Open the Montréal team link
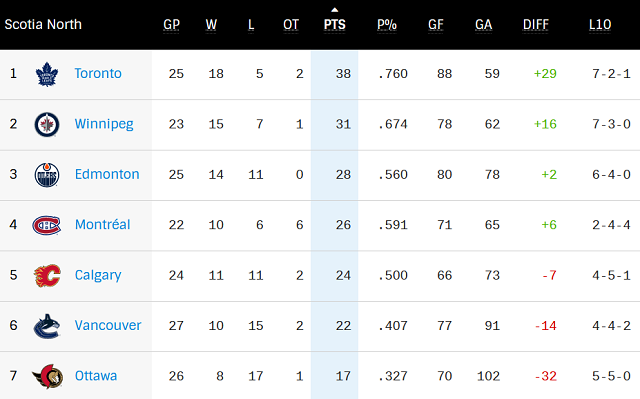The width and height of the screenshot is (640, 399). coord(102,224)
